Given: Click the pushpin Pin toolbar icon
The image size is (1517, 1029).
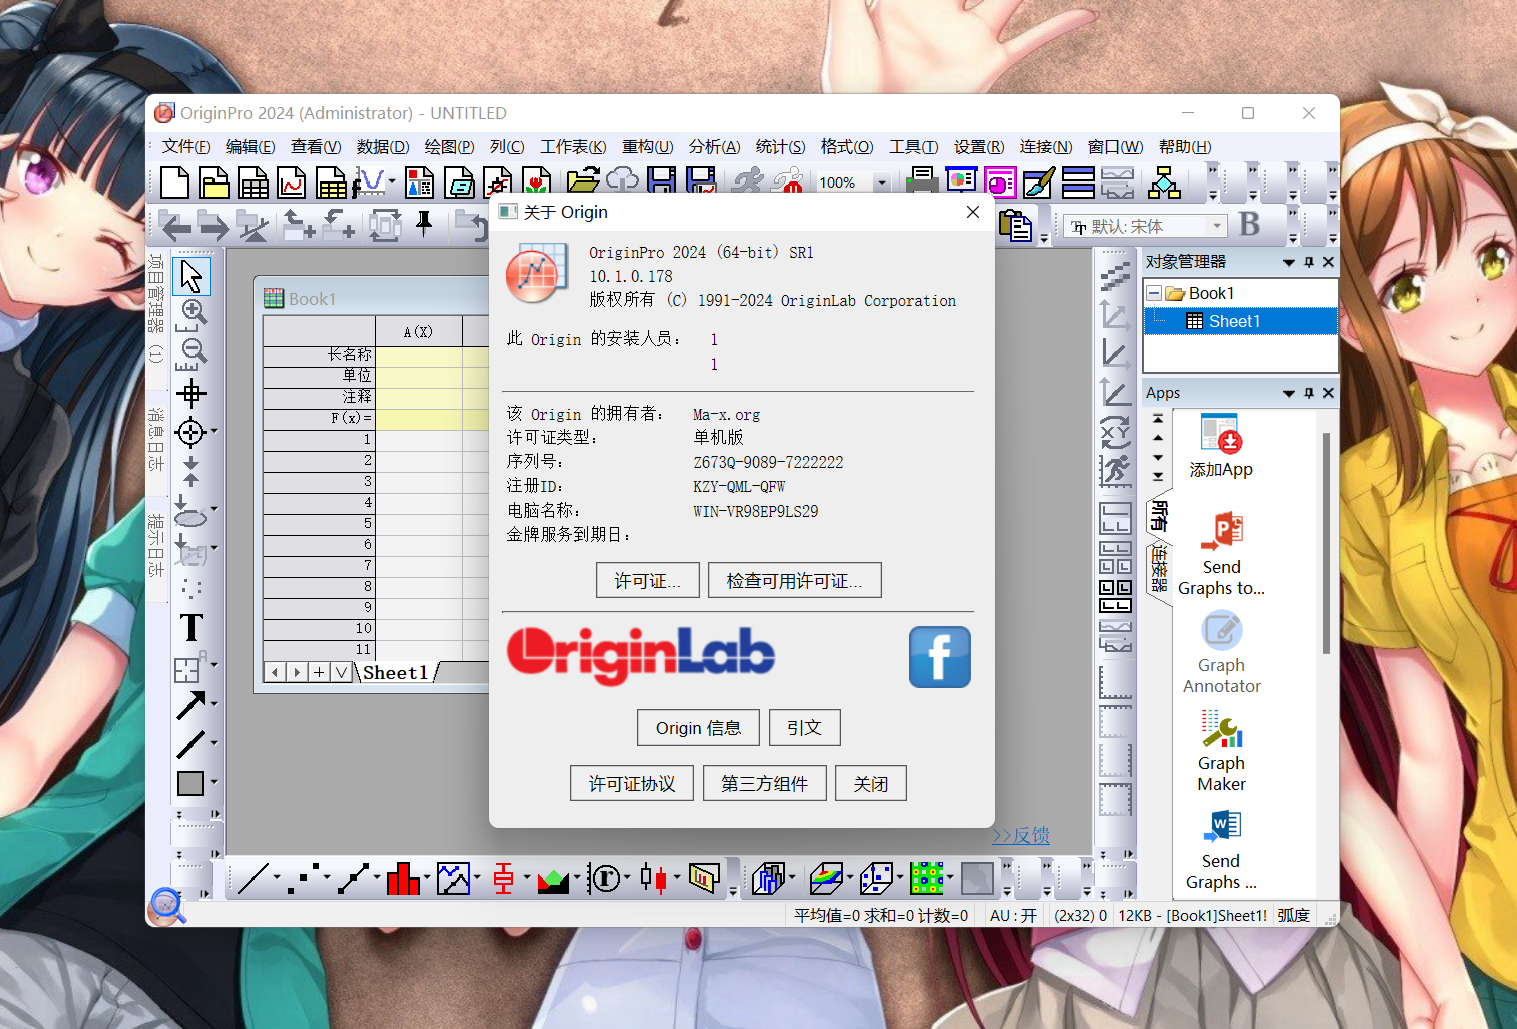Looking at the screenshot, I should pos(424,224).
